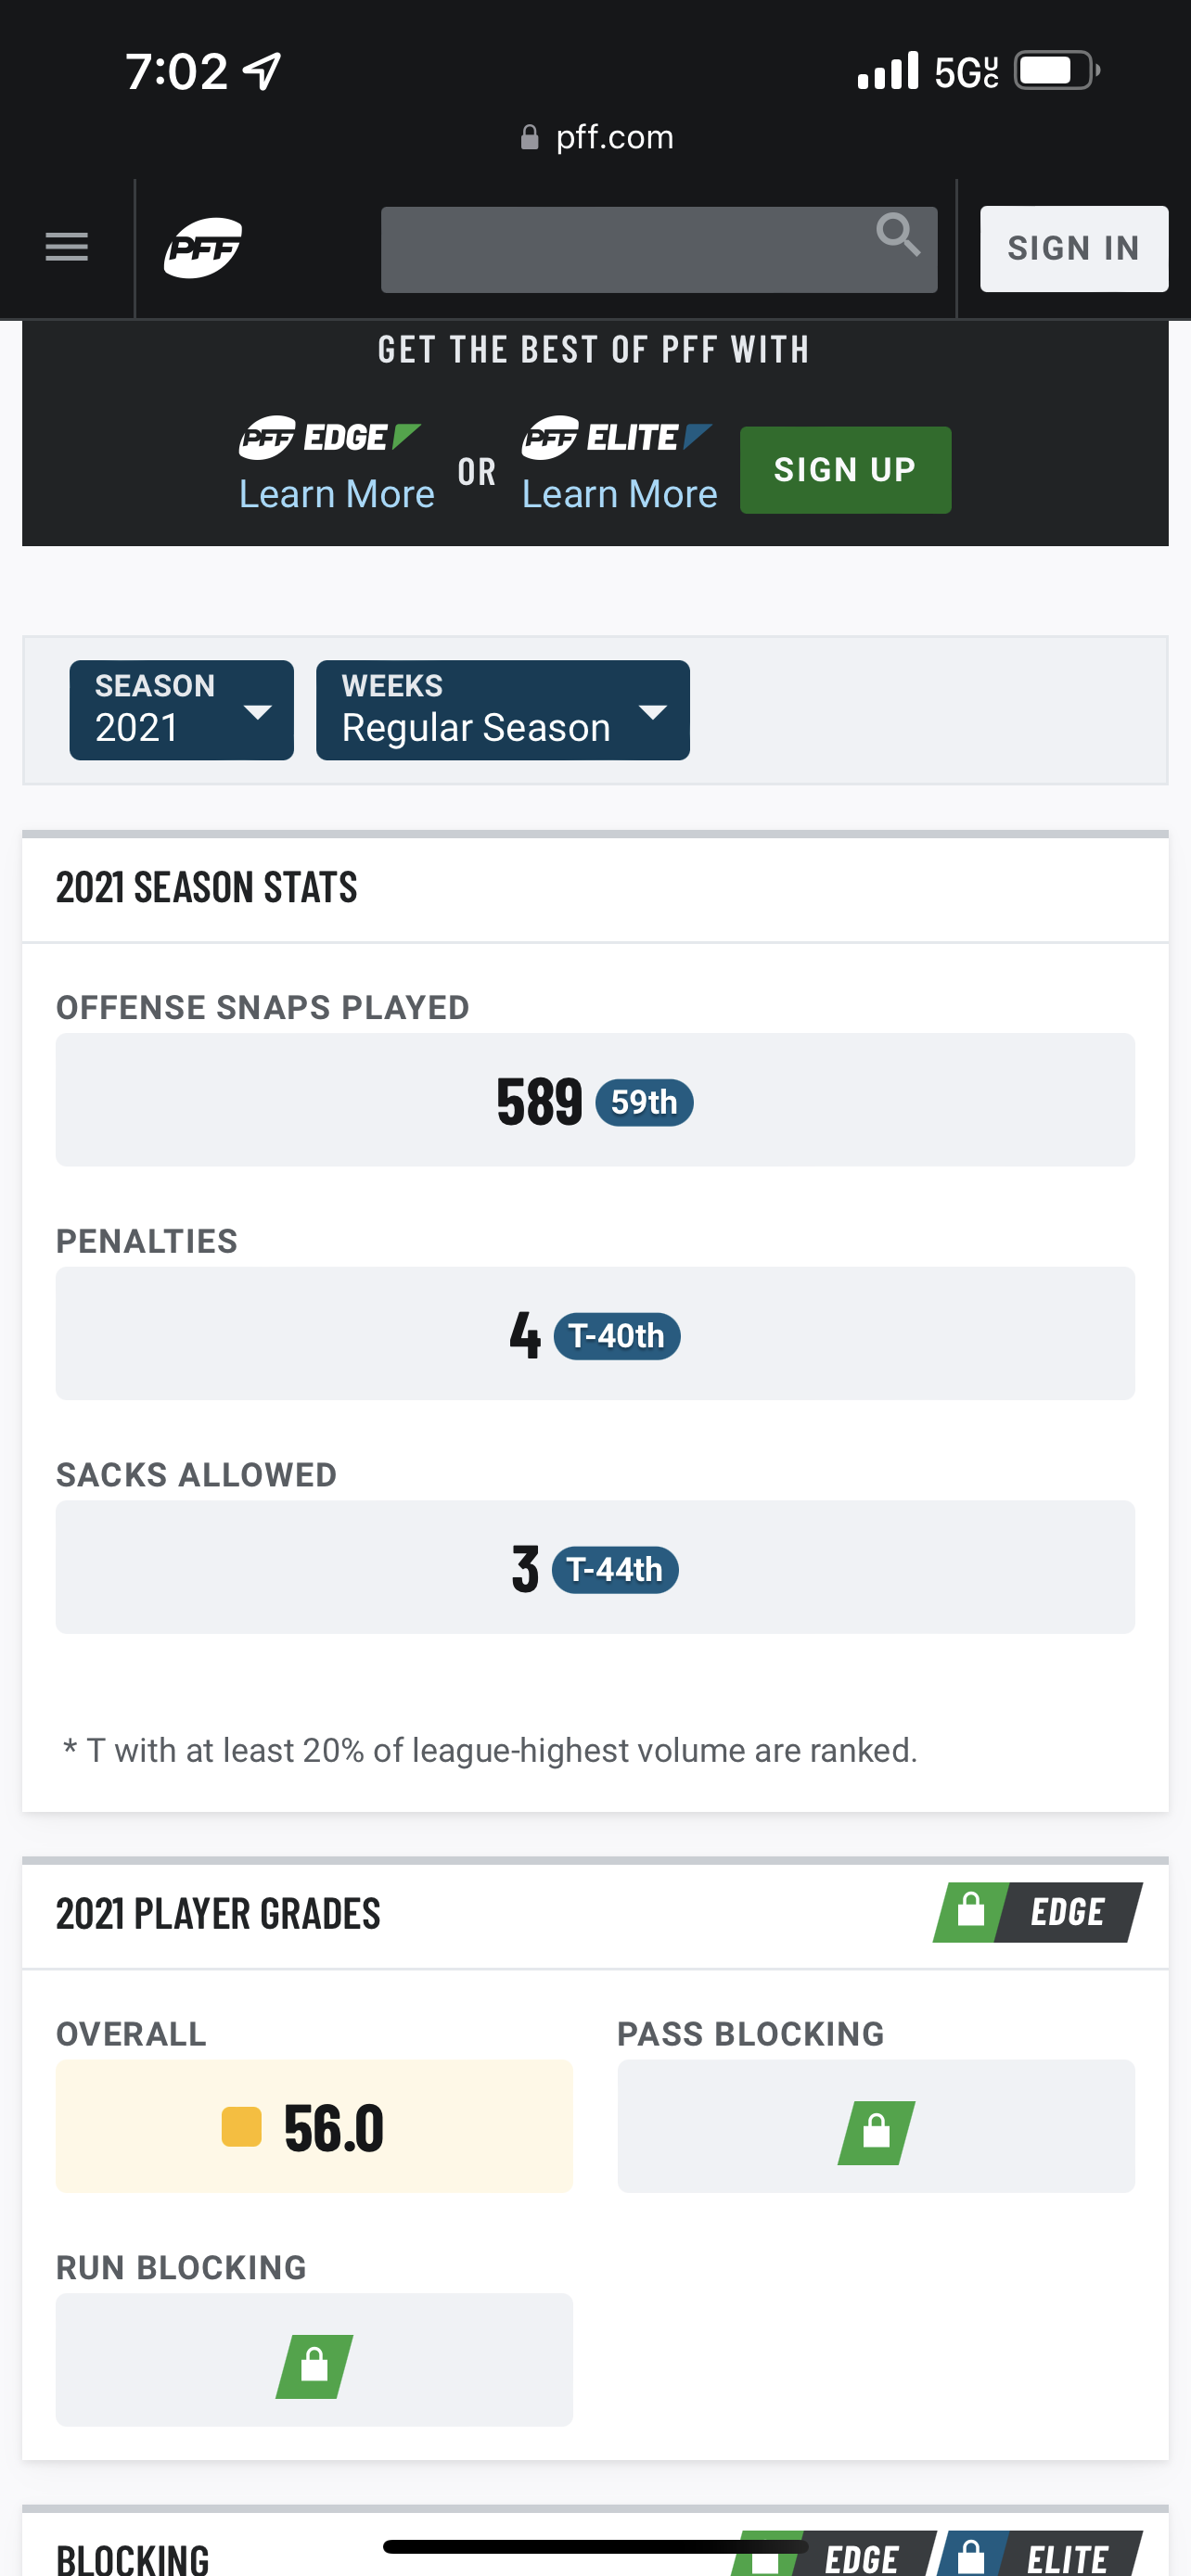The width and height of the screenshot is (1191, 2576).
Task: Tap the Edge lock badge beside Player Grades
Action: point(1037,1912)
